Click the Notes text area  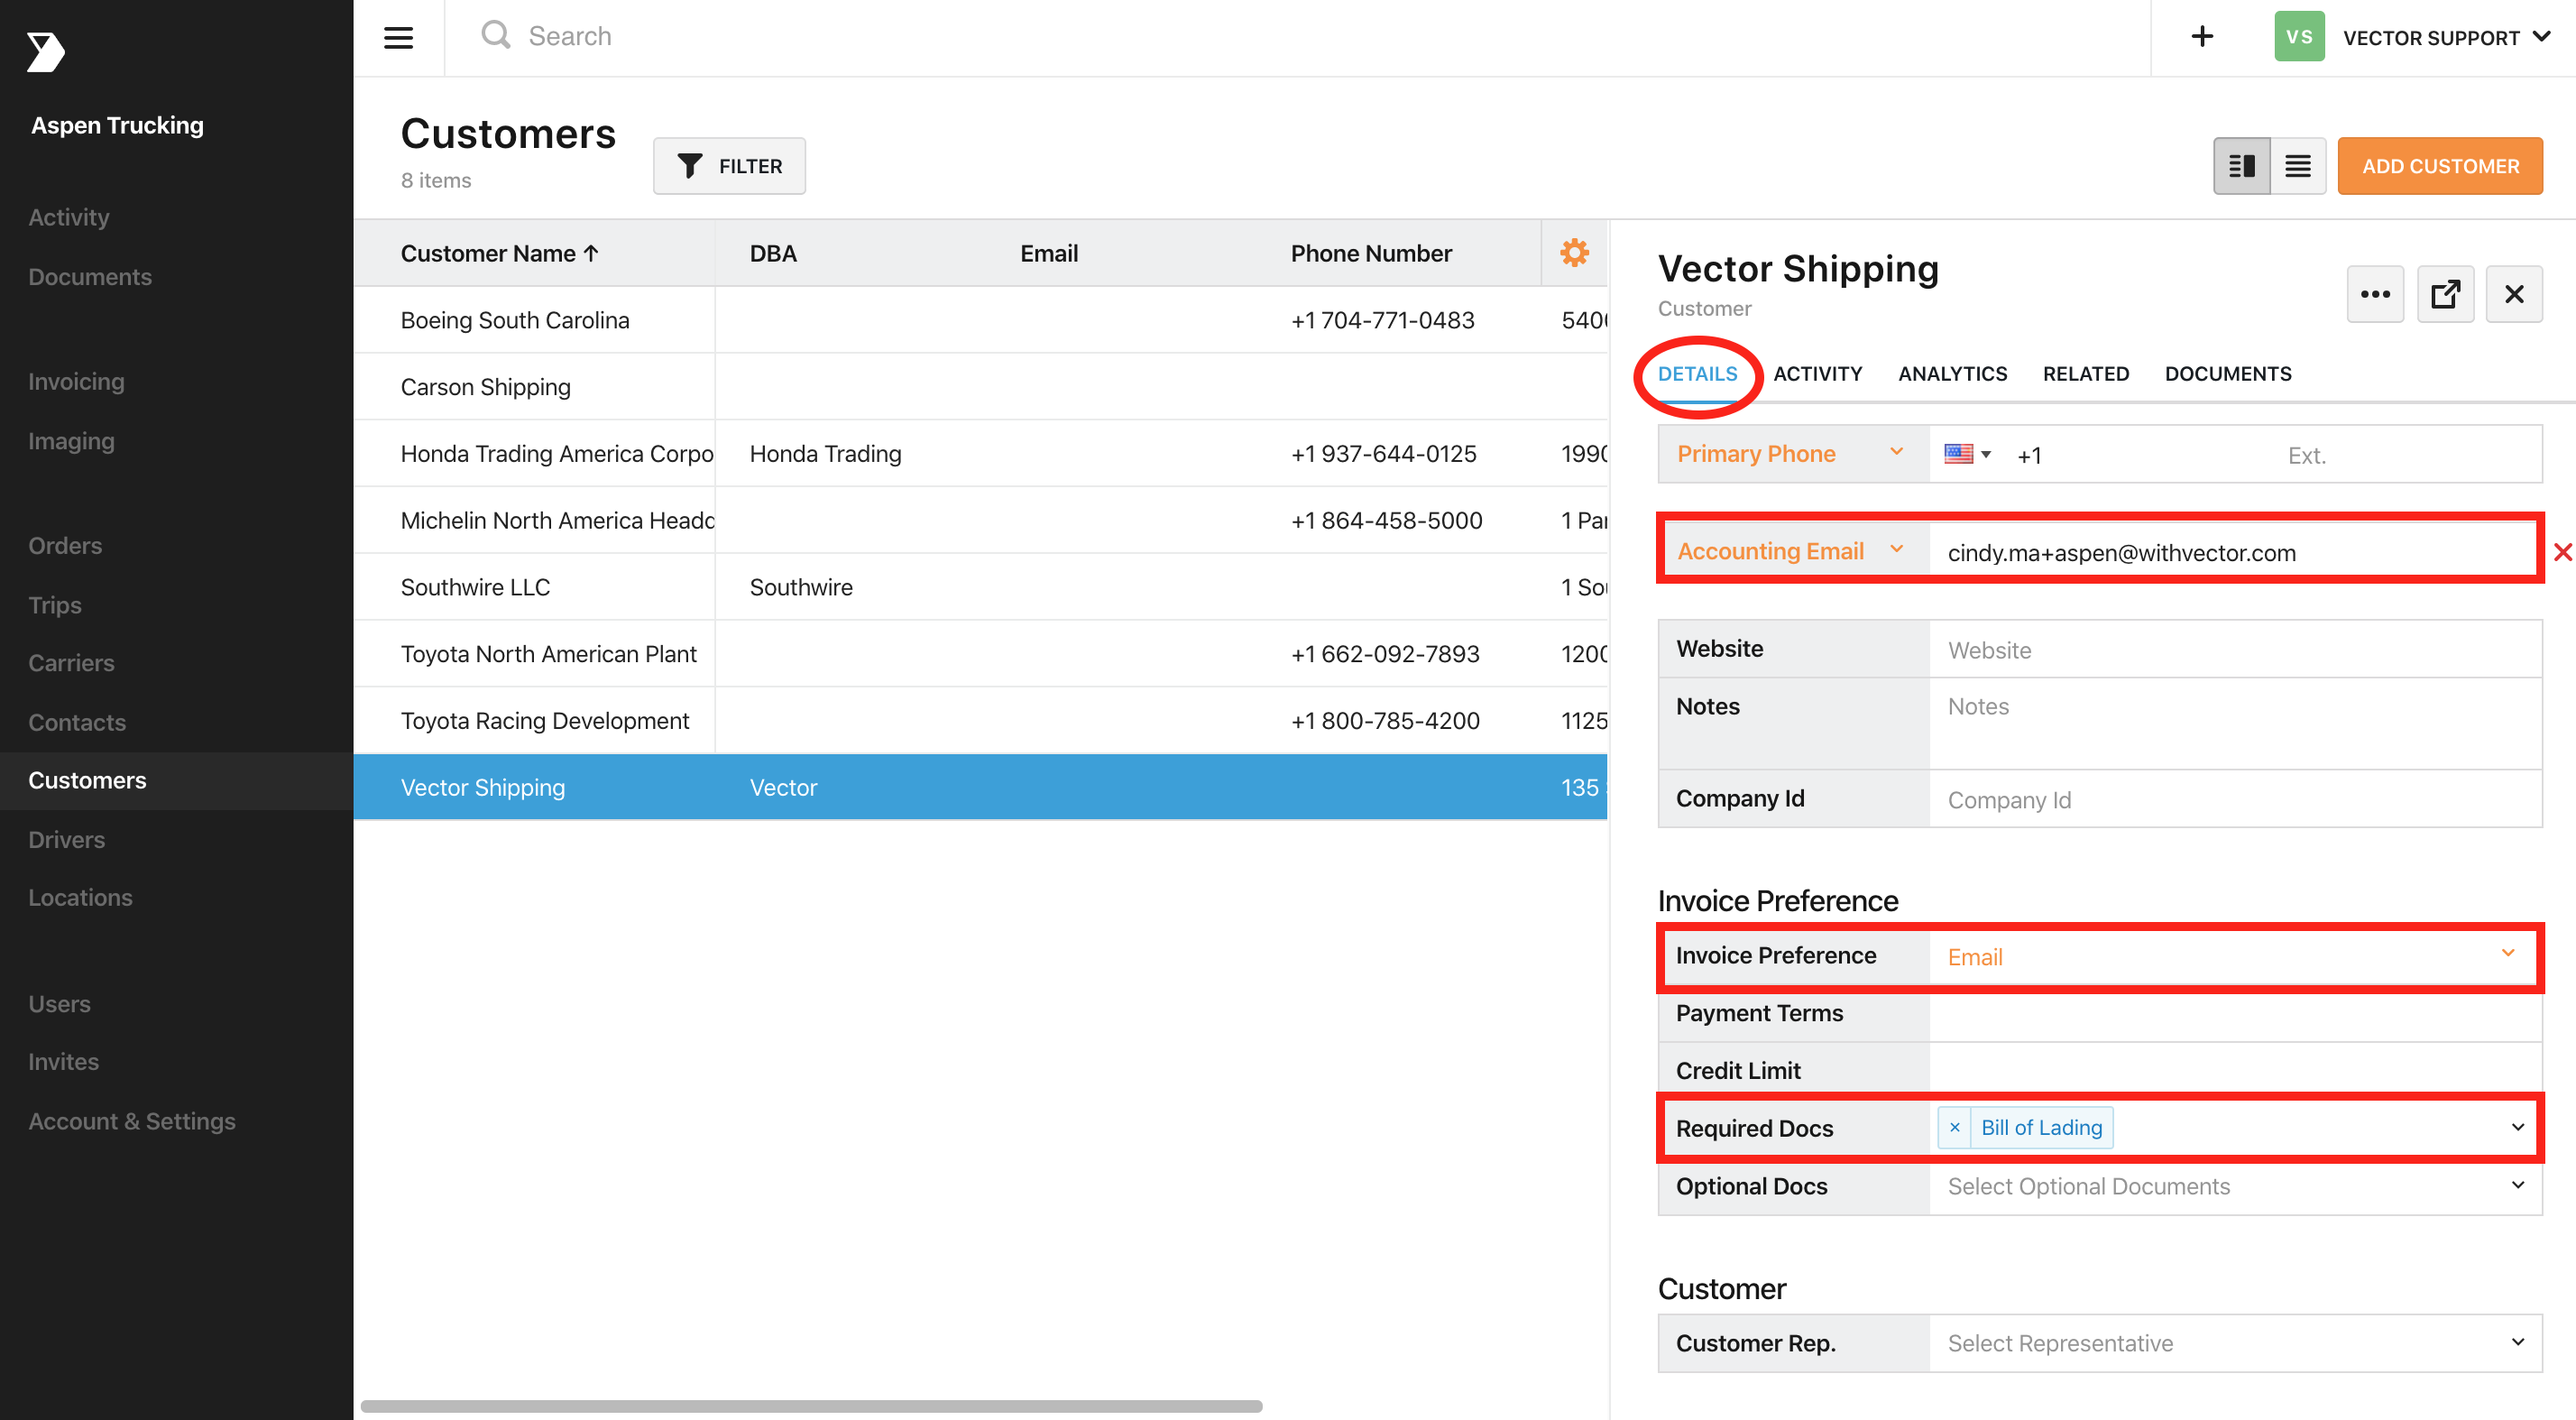click(x=2234, y=724)
